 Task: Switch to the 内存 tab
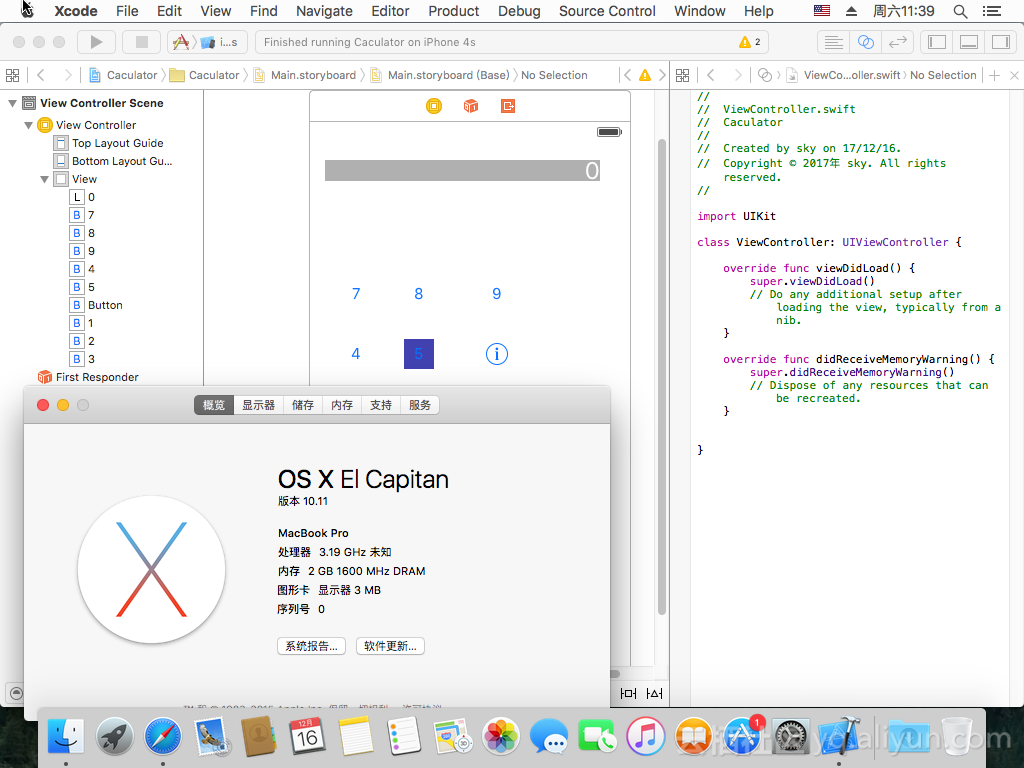point(342,405)
